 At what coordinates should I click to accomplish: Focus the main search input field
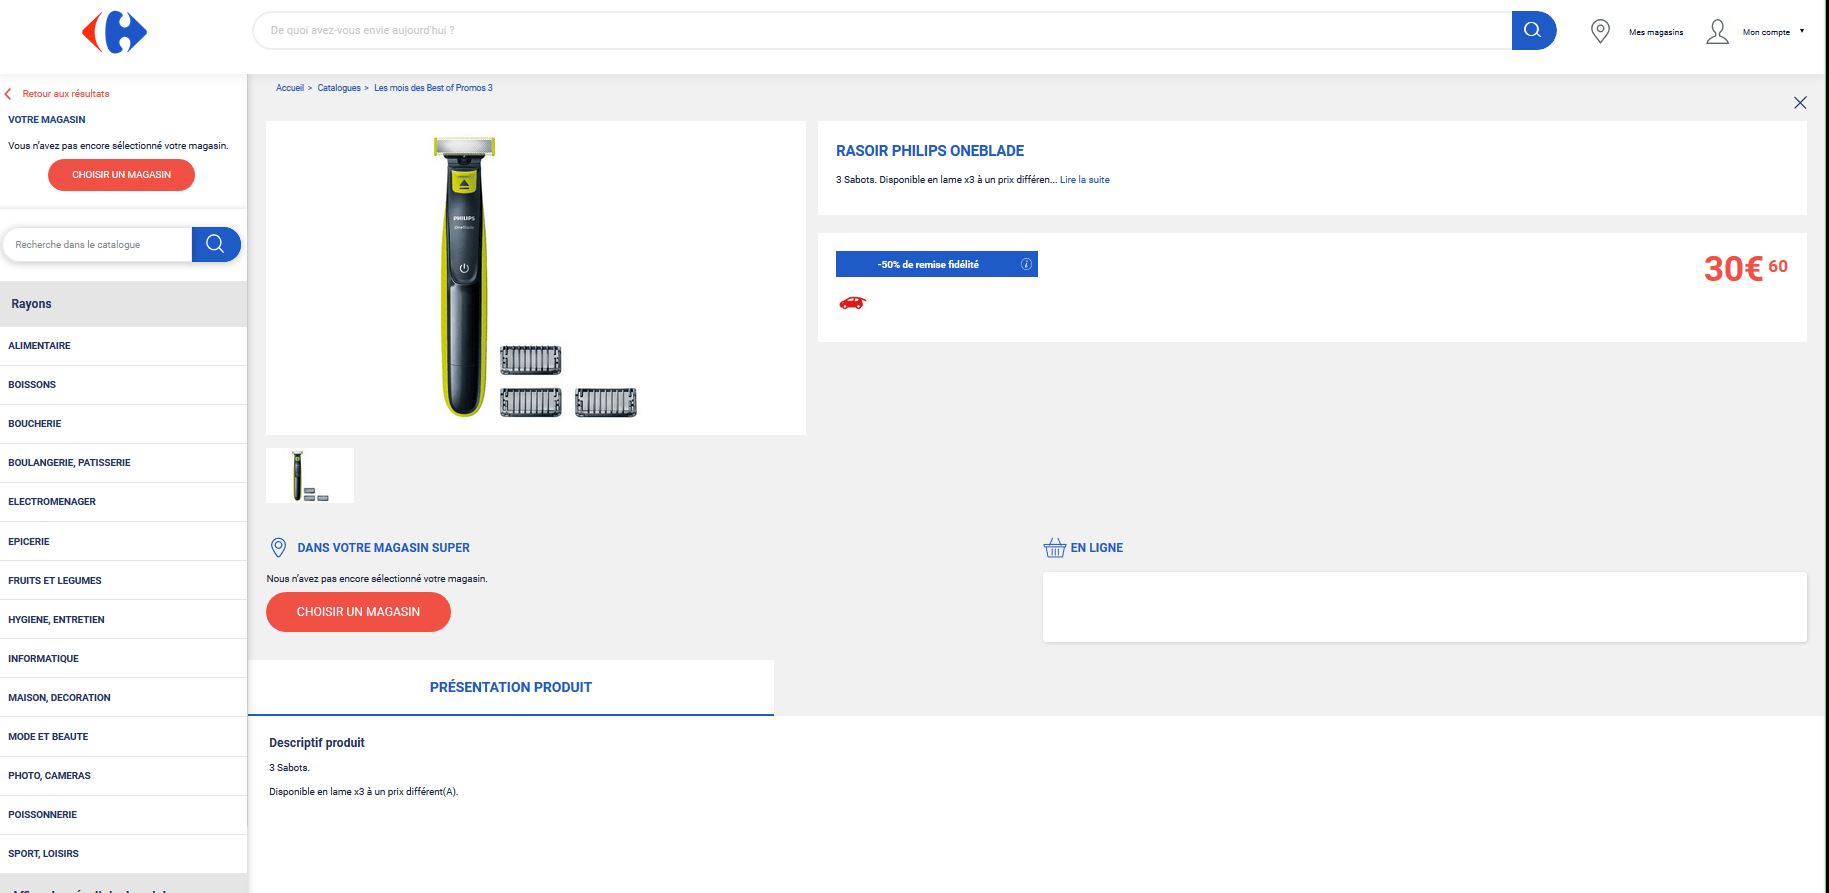880,30
